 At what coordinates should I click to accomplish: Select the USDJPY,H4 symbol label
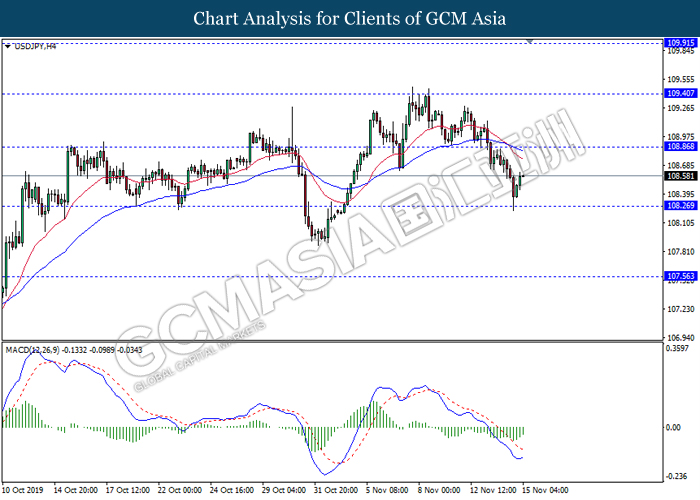click(x=35, y=46)
